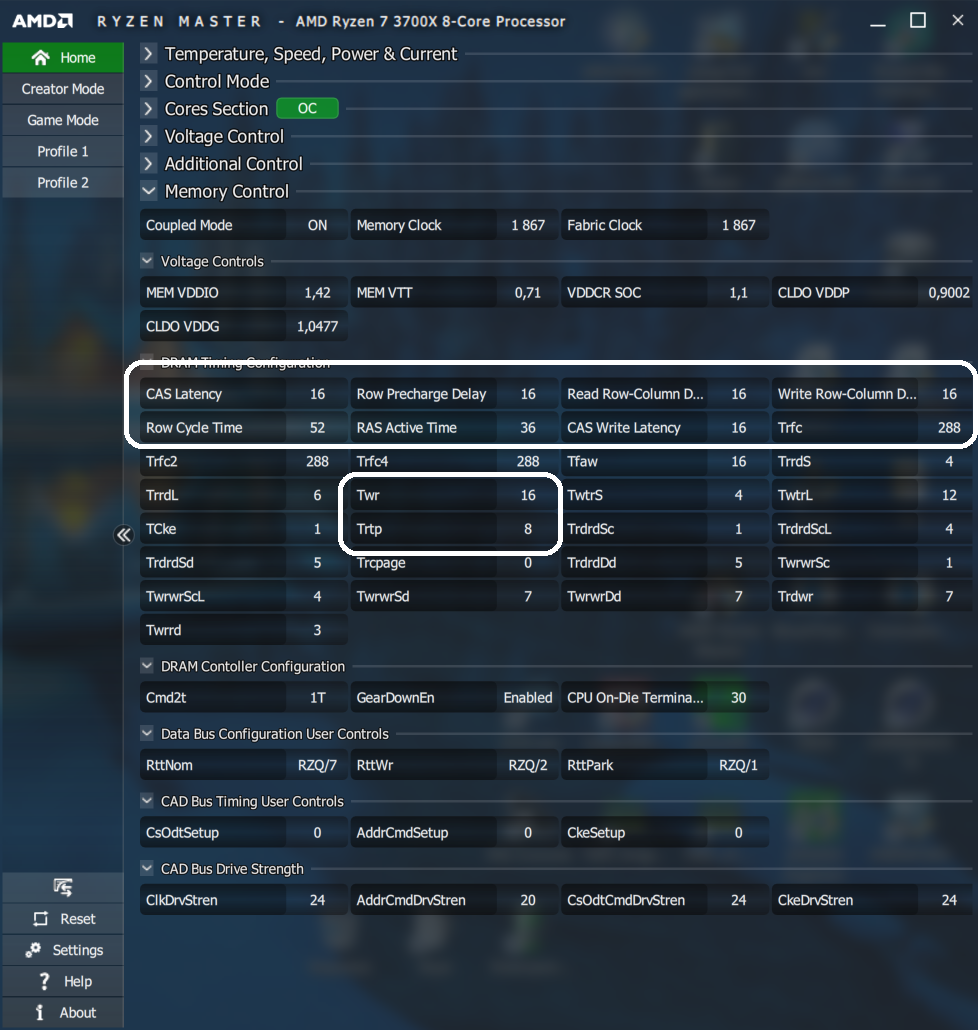Expand the Cores Section chevron
This screenshot has height=1030, width=978.
148,109
